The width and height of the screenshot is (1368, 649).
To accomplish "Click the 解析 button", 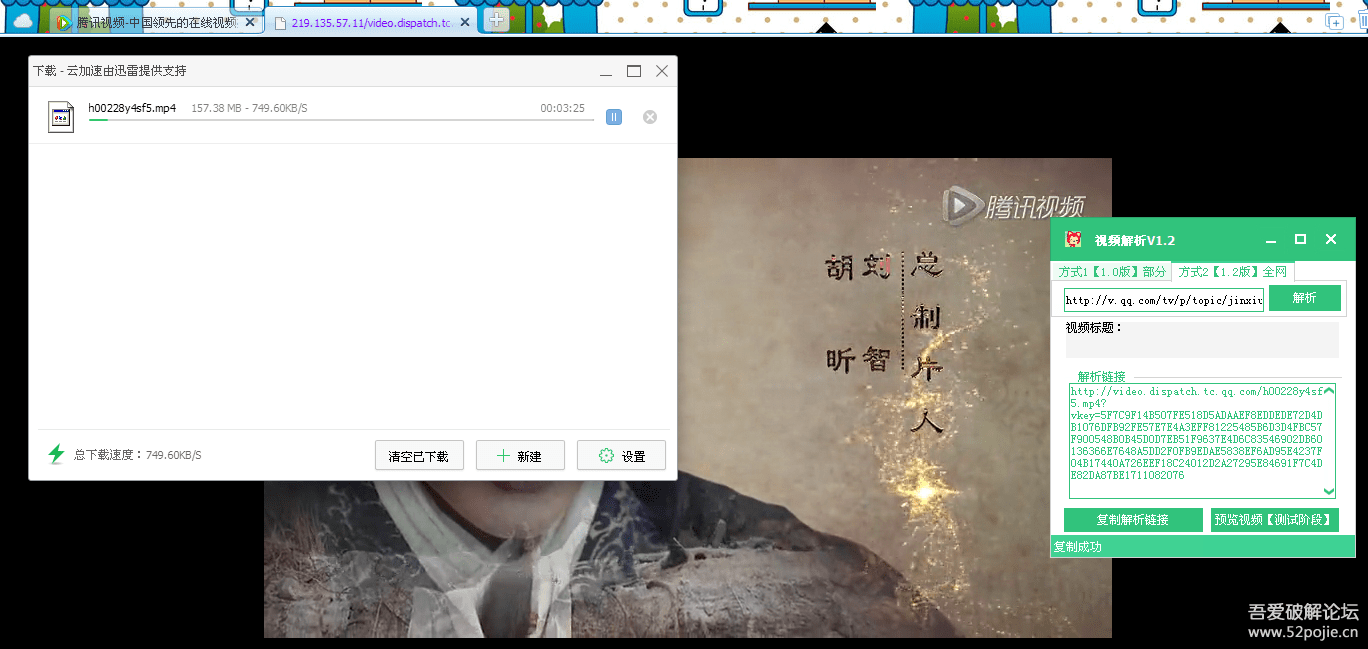I will (1305, 298).
